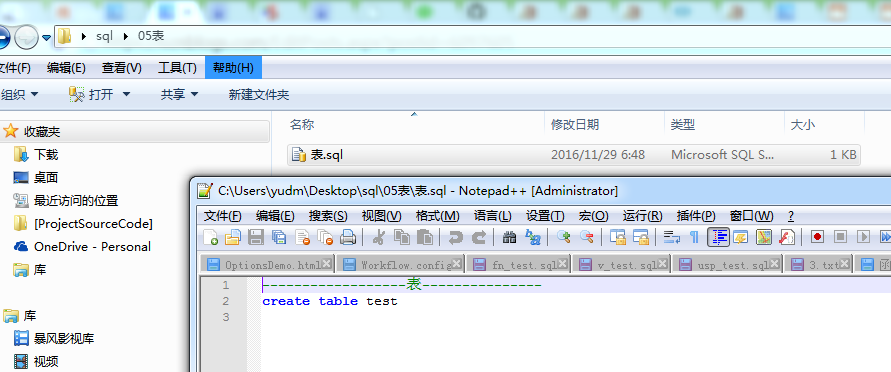891x372 pixels.
Task: Print the document using the printer icon
Action: pos(348,237)
